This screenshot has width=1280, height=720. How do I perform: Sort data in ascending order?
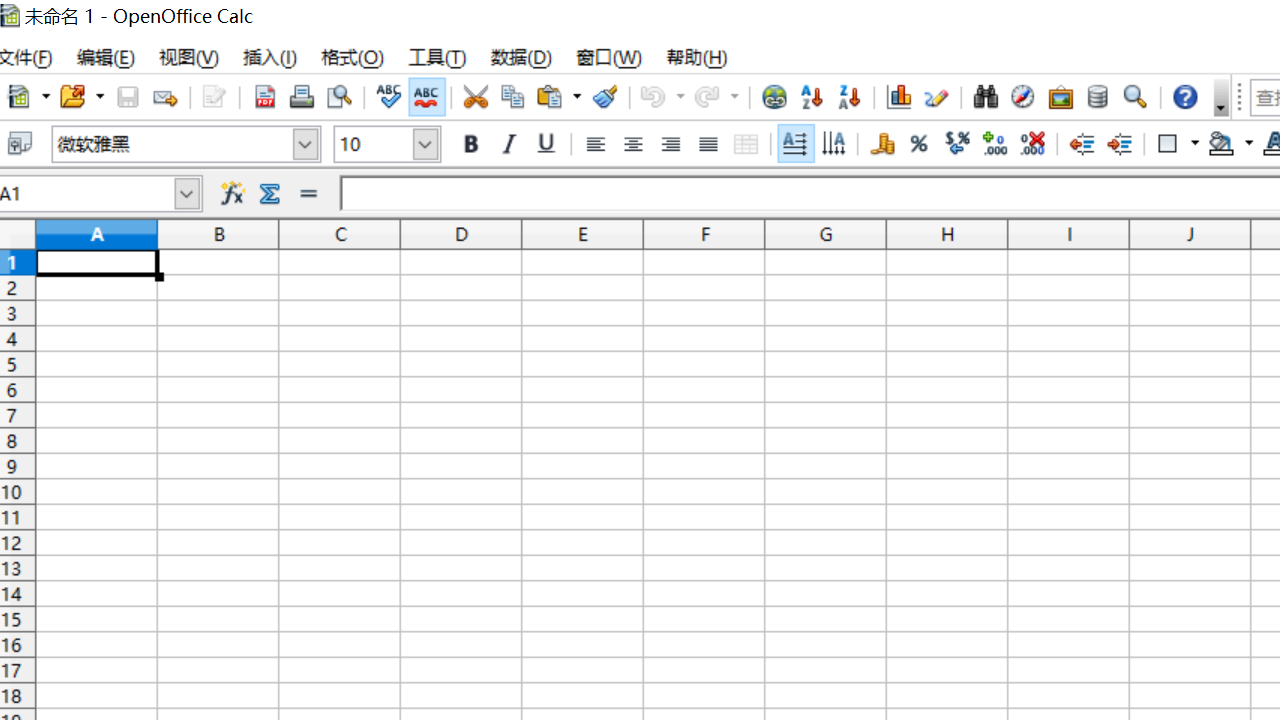811,97
